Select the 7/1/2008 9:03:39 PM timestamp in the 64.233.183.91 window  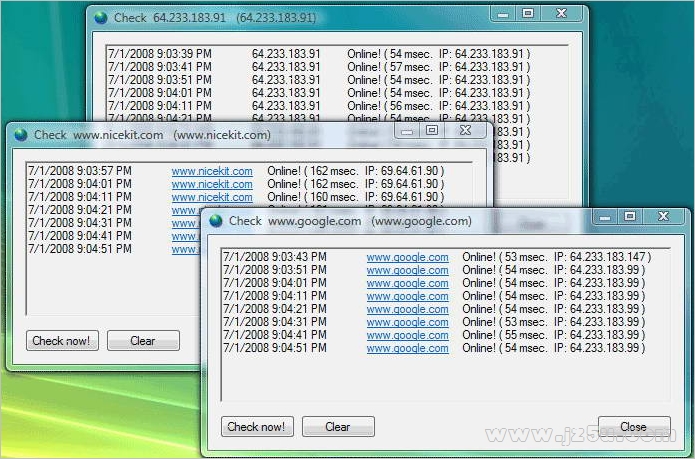(x=160, y=54)
